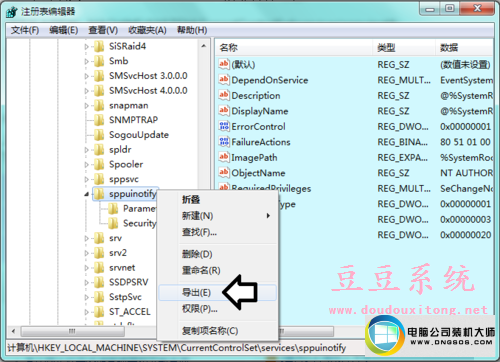Viewport: 500px width, 362px height.
Task: Click the SNMPTRAP folder icon
Action: (x=99, y=120)
